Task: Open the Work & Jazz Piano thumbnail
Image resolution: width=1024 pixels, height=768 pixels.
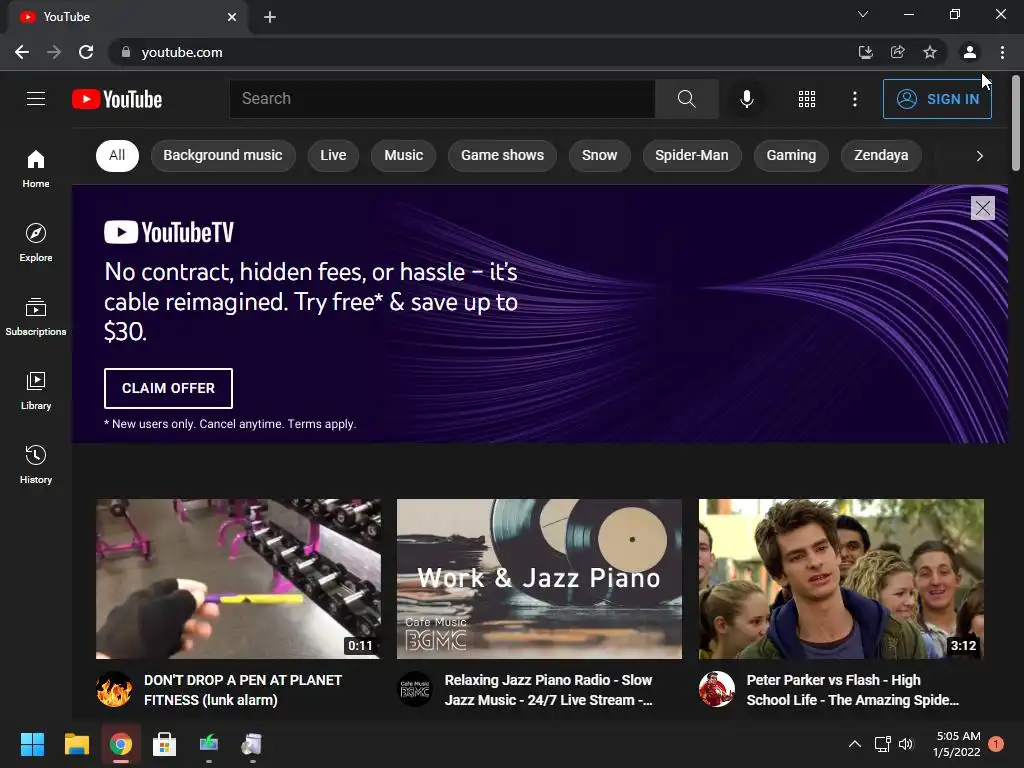Action: (x=539, y=579)
